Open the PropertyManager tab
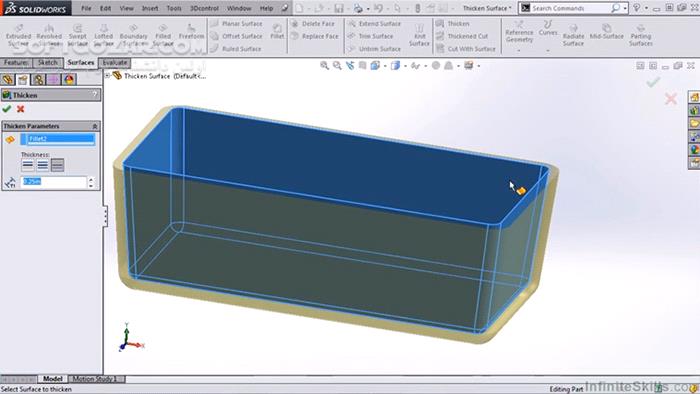This screenshot has width=700, height=394. (x=23, y=79)
